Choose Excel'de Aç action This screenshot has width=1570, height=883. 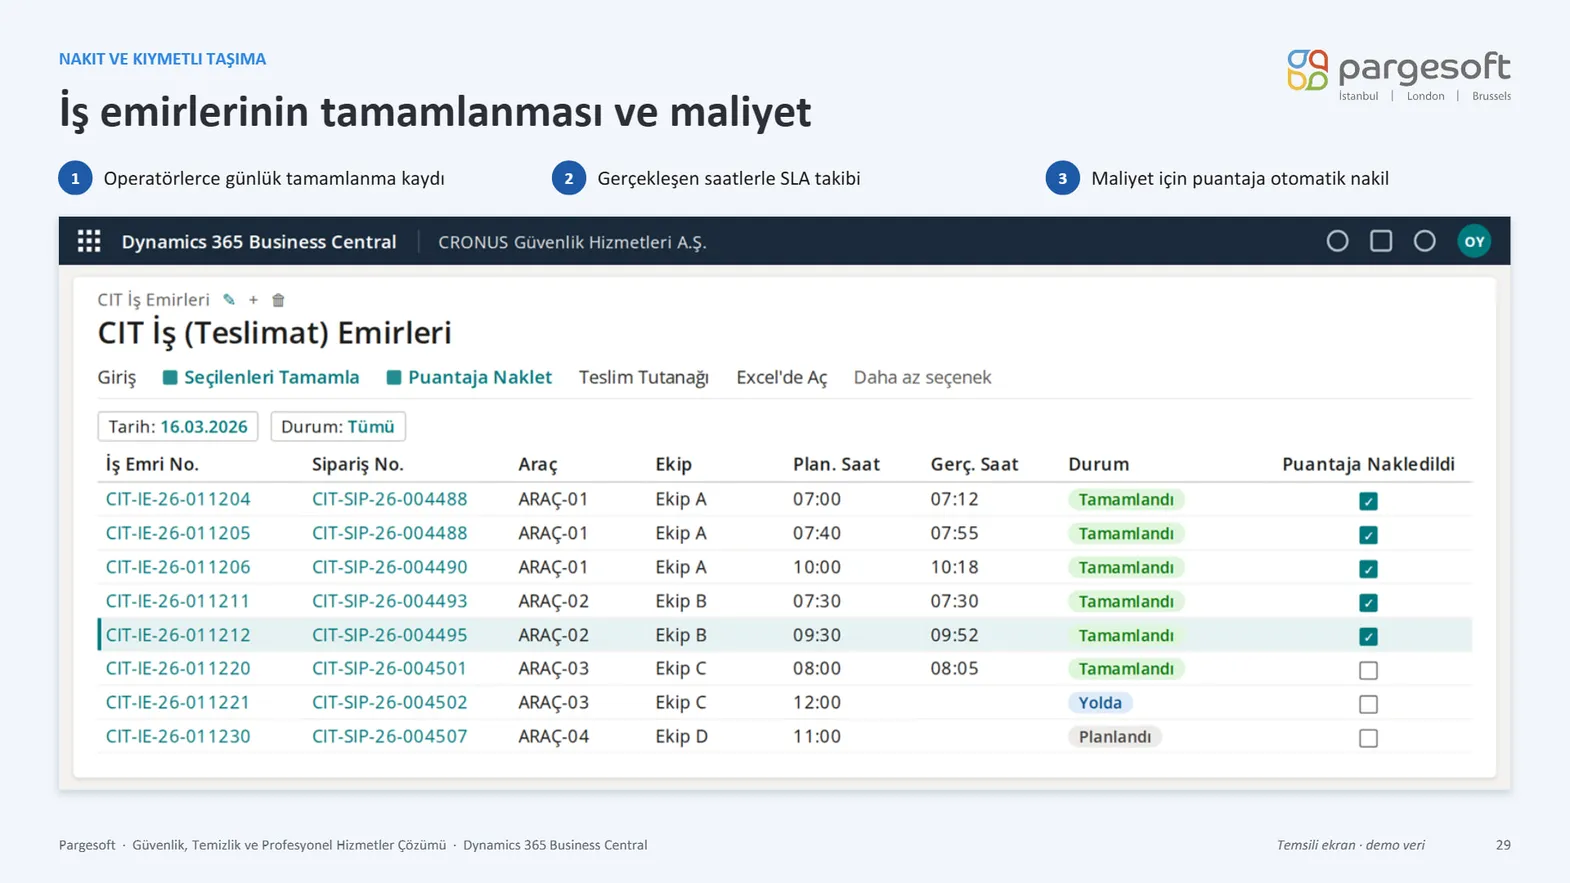click(x=782, y=377)
